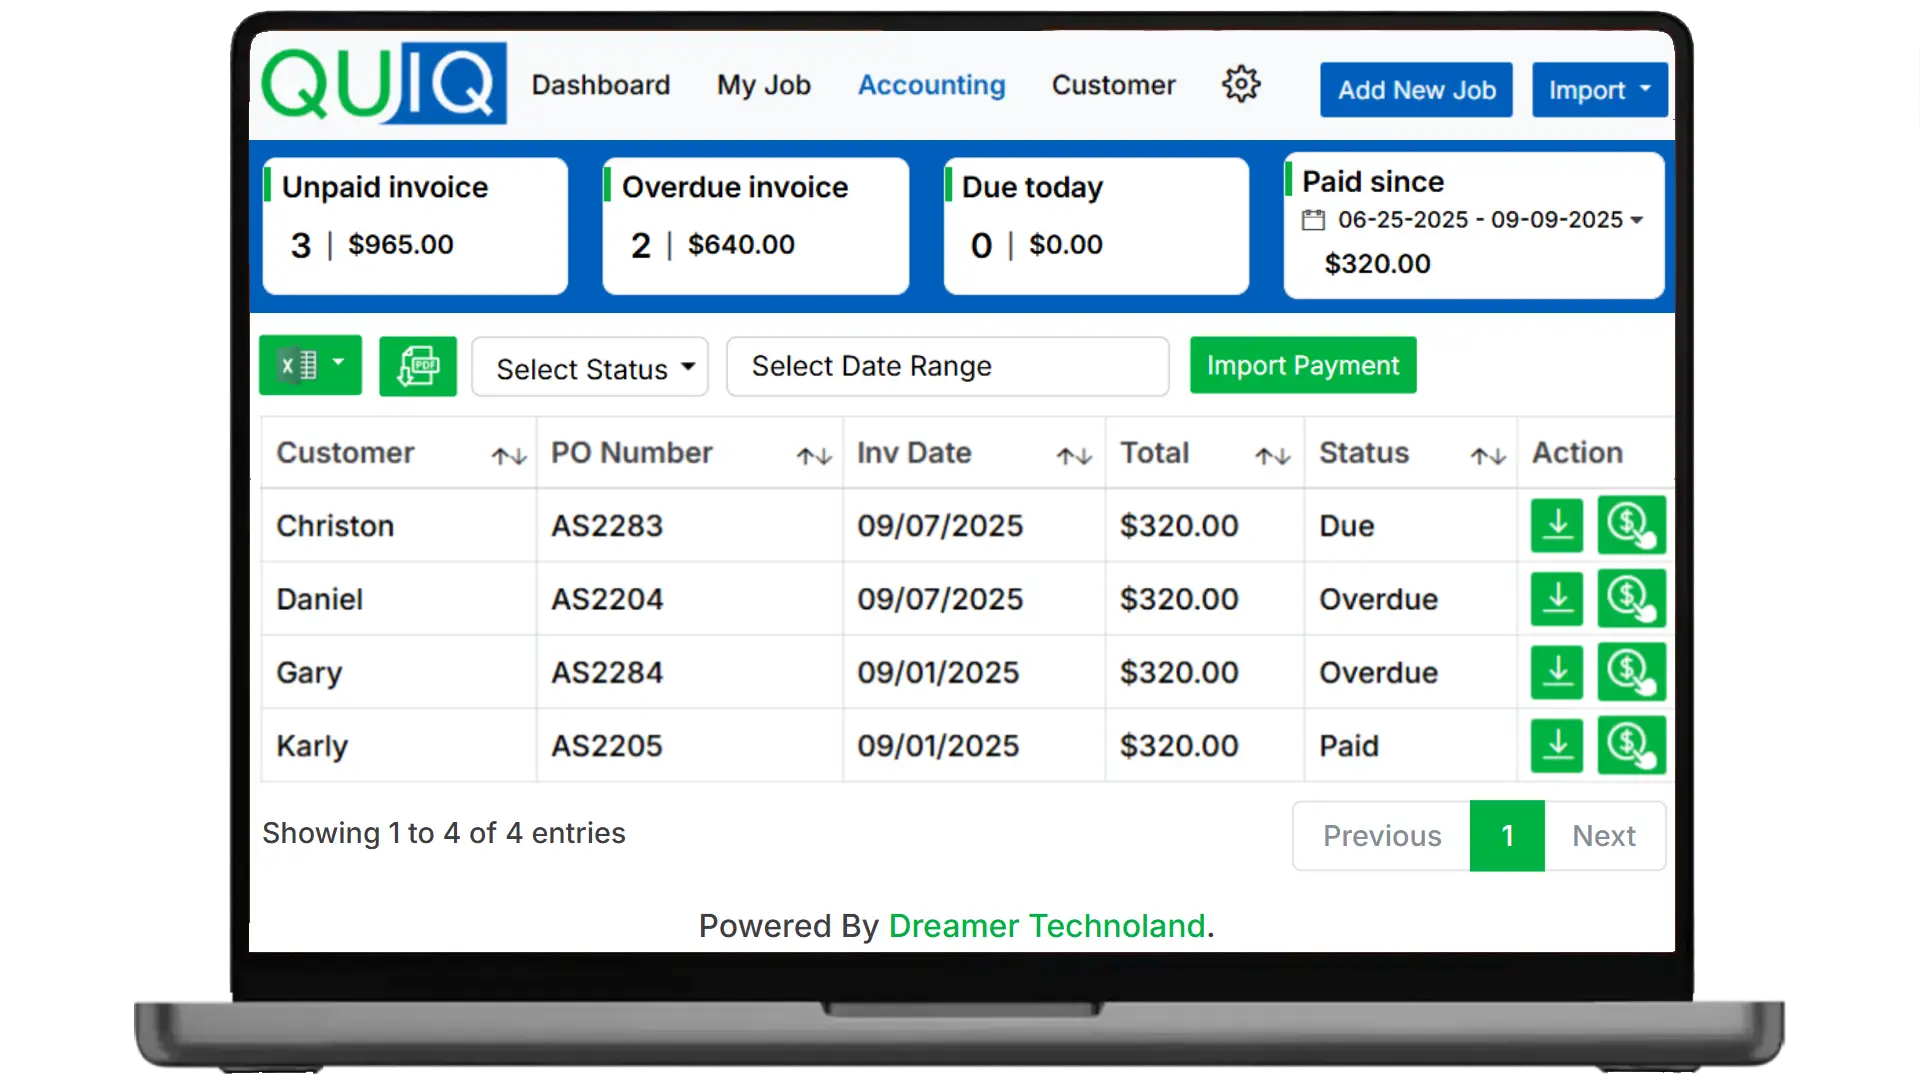
Task: Click the settings gear icon
Action: click(1241, 85)
